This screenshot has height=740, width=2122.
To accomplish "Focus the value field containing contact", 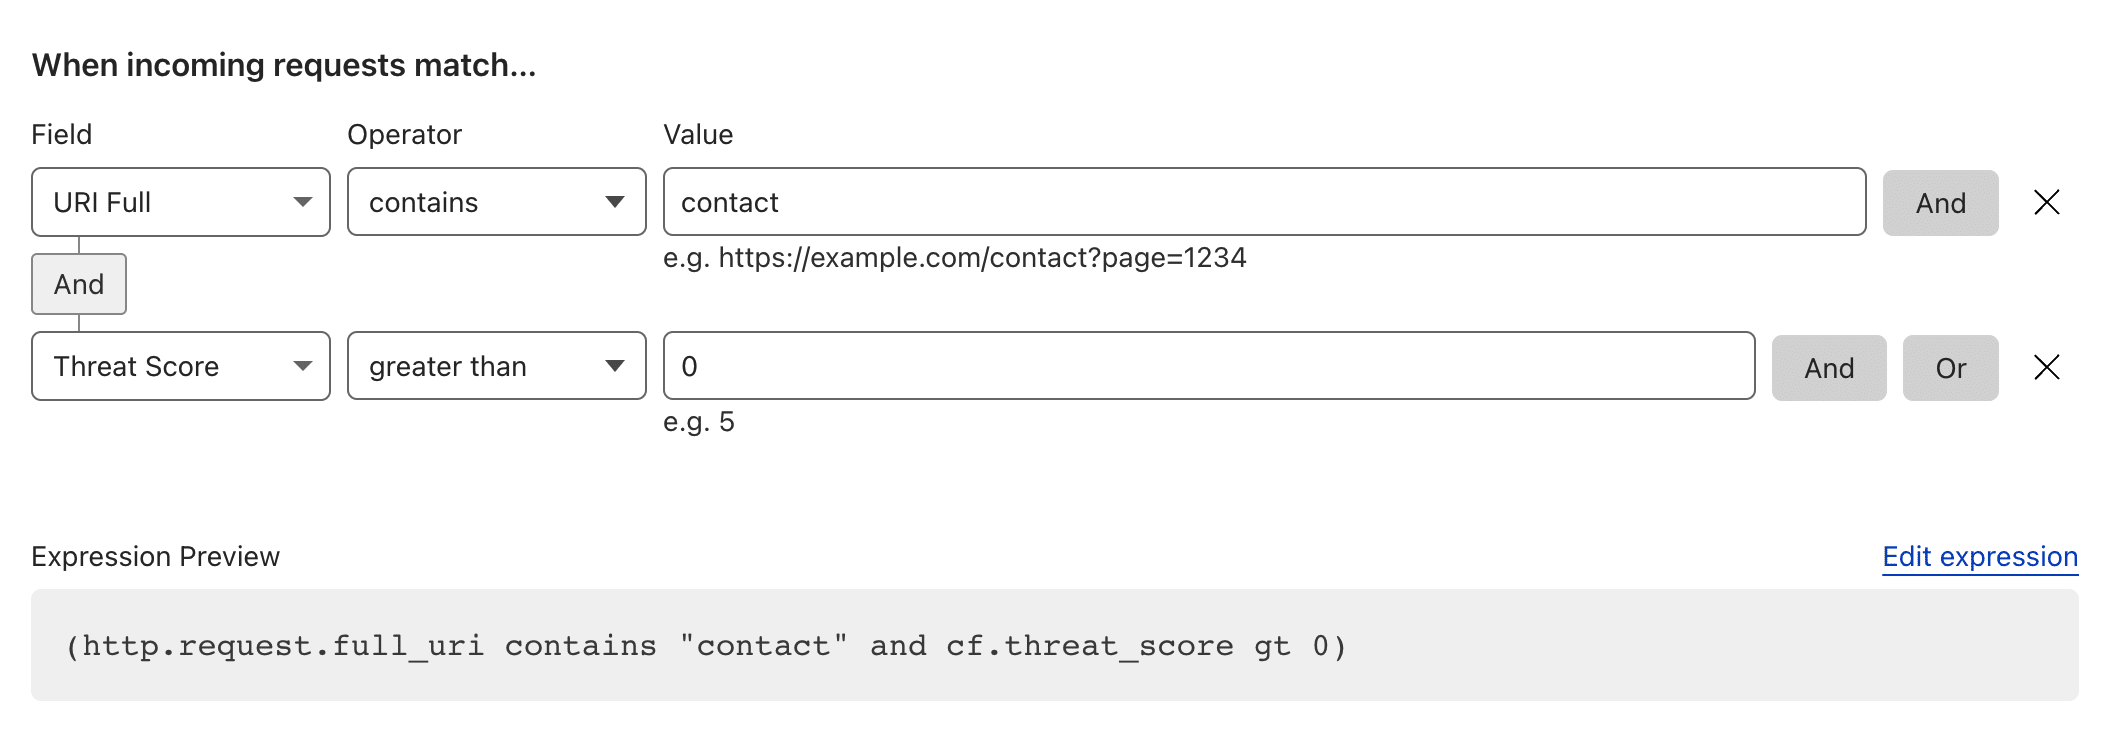I will (1265, 202).
